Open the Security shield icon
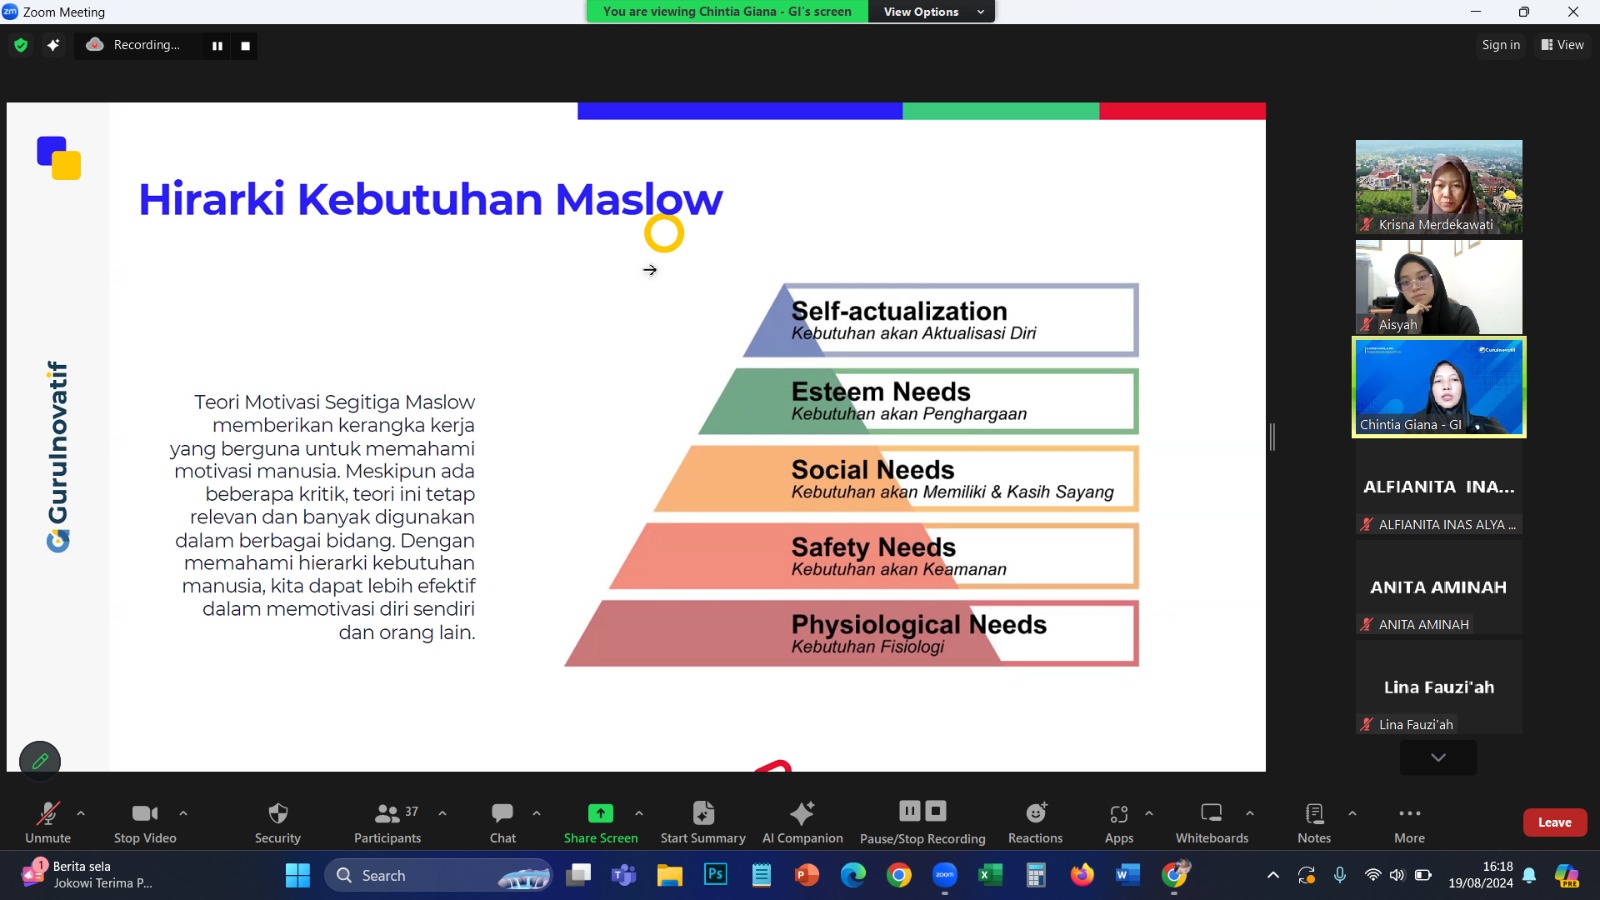1600x900 pixels. point(278,814)
